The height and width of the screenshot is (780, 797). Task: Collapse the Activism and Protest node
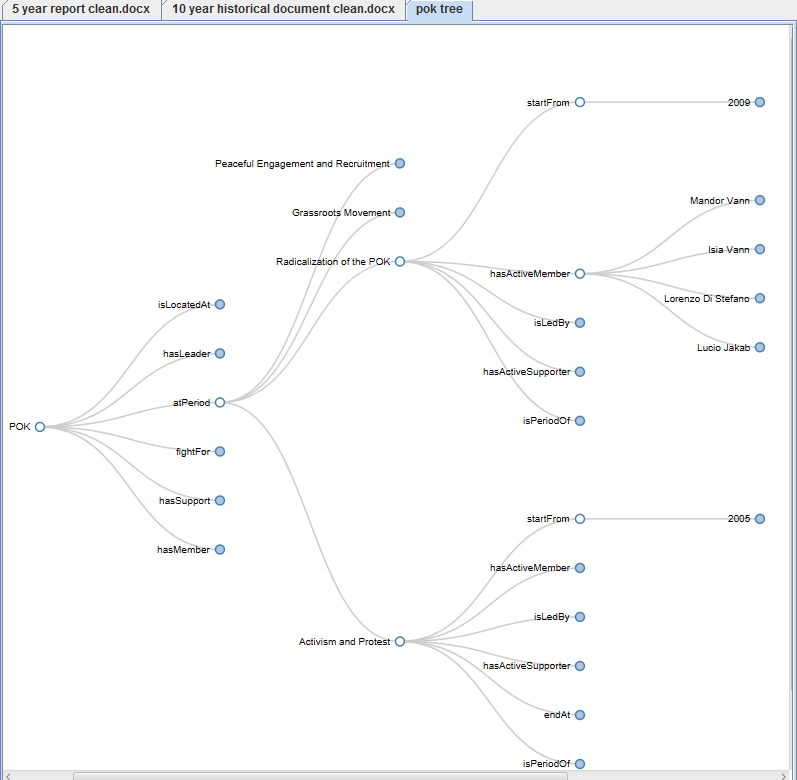[x=400, y=641]
